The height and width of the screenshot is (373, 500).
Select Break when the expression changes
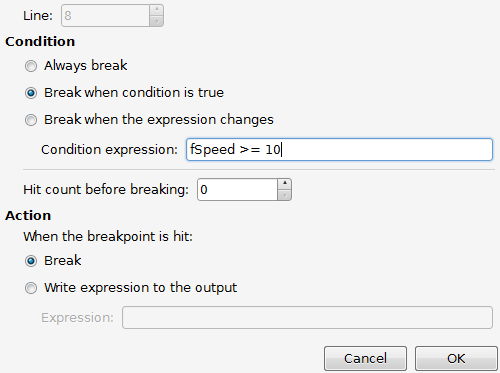tap(31, 120)
